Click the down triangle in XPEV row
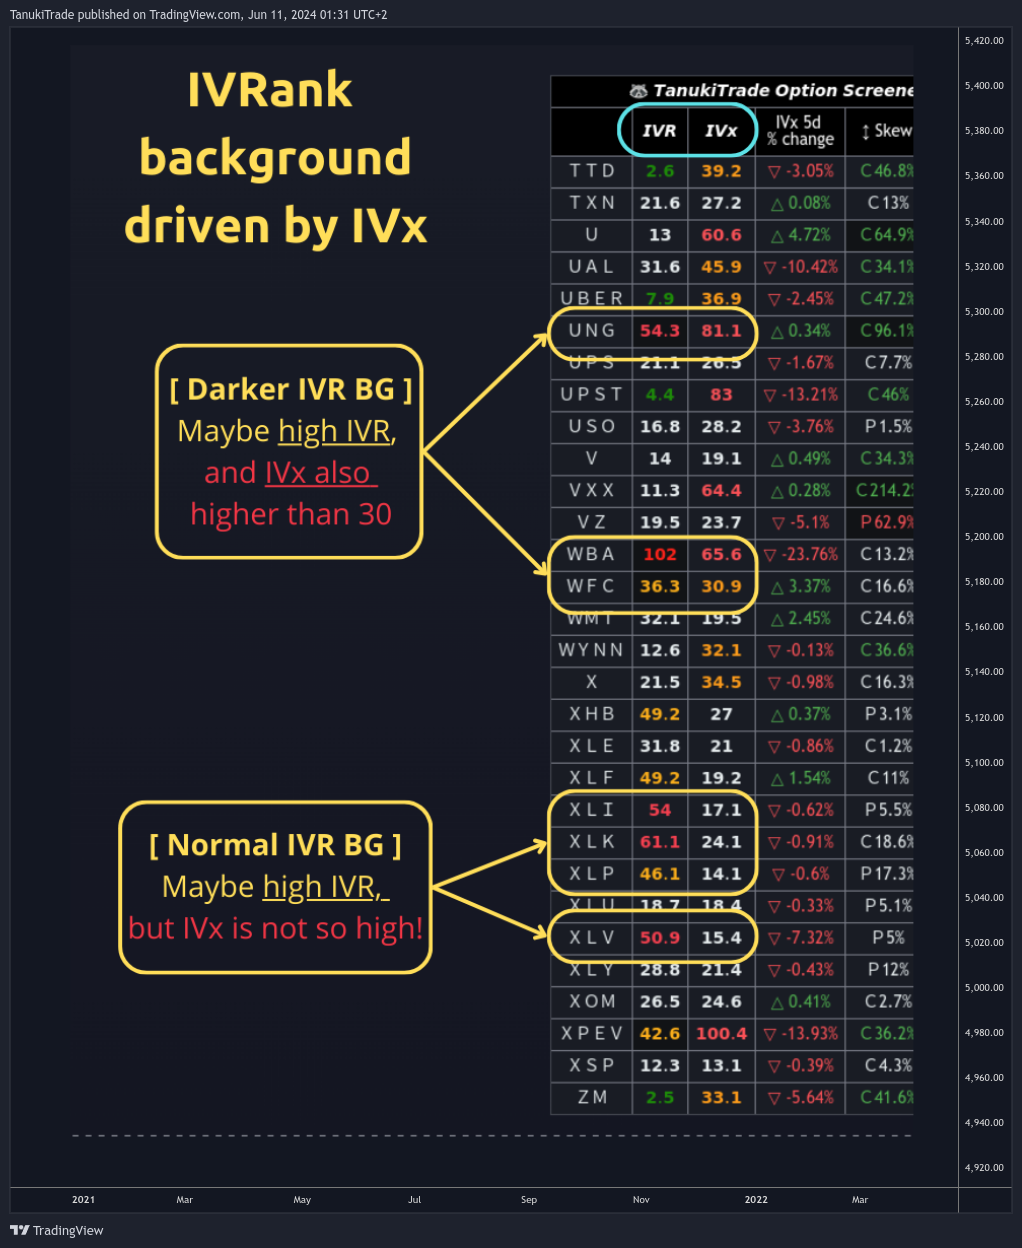The image size is (1022, 1248). pos(769,1034)
